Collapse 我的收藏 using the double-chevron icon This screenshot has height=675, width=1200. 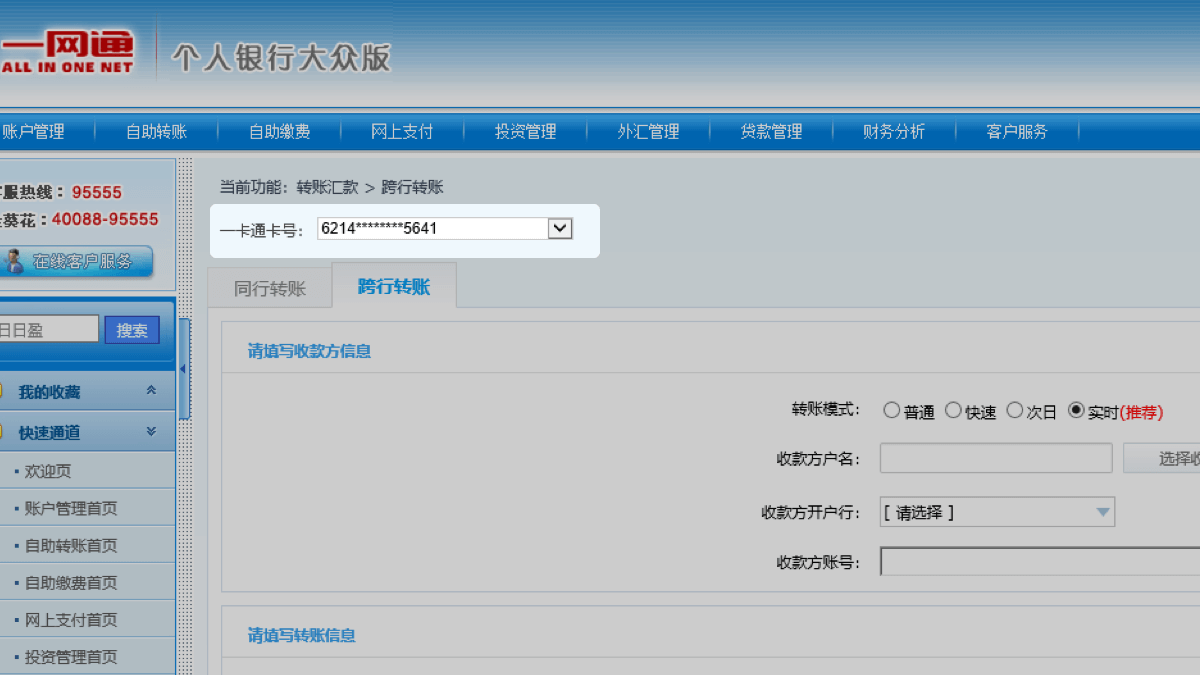151,391
